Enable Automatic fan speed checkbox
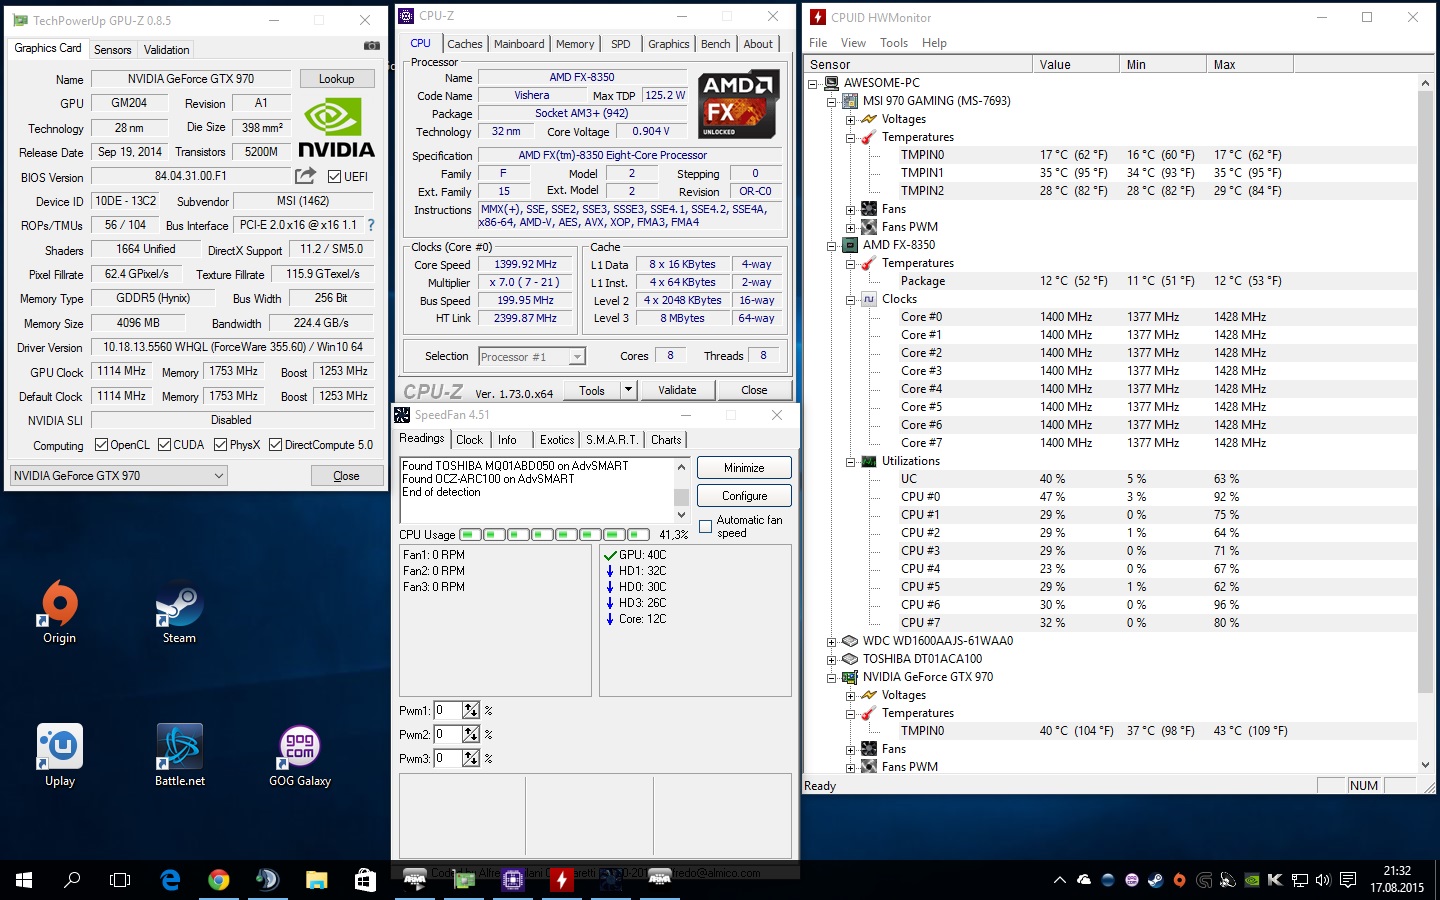This screenshot has height=900, width=1440. tap(705, 526)
